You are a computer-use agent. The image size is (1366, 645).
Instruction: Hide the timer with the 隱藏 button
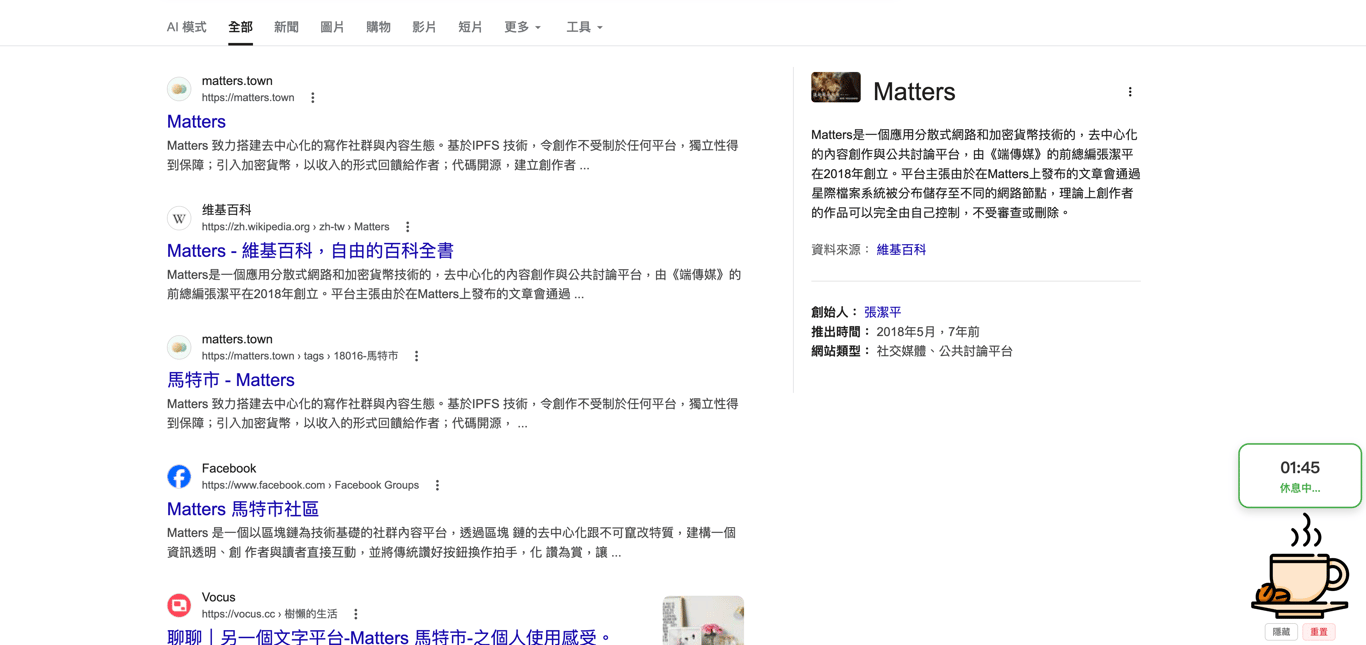point(1281,632)
